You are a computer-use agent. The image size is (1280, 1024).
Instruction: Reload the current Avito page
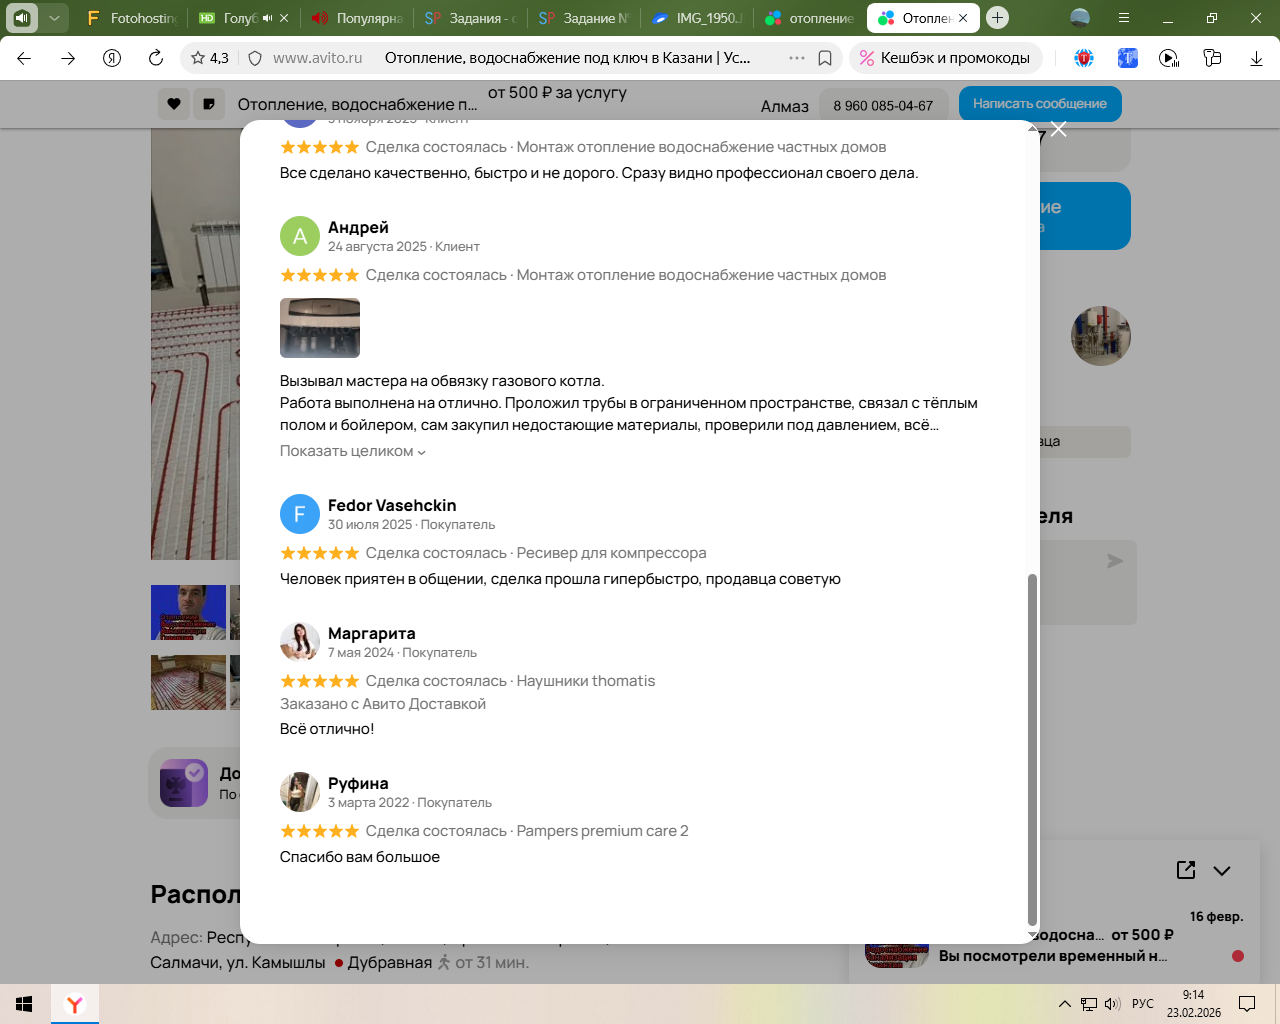[x=156, y=58]
